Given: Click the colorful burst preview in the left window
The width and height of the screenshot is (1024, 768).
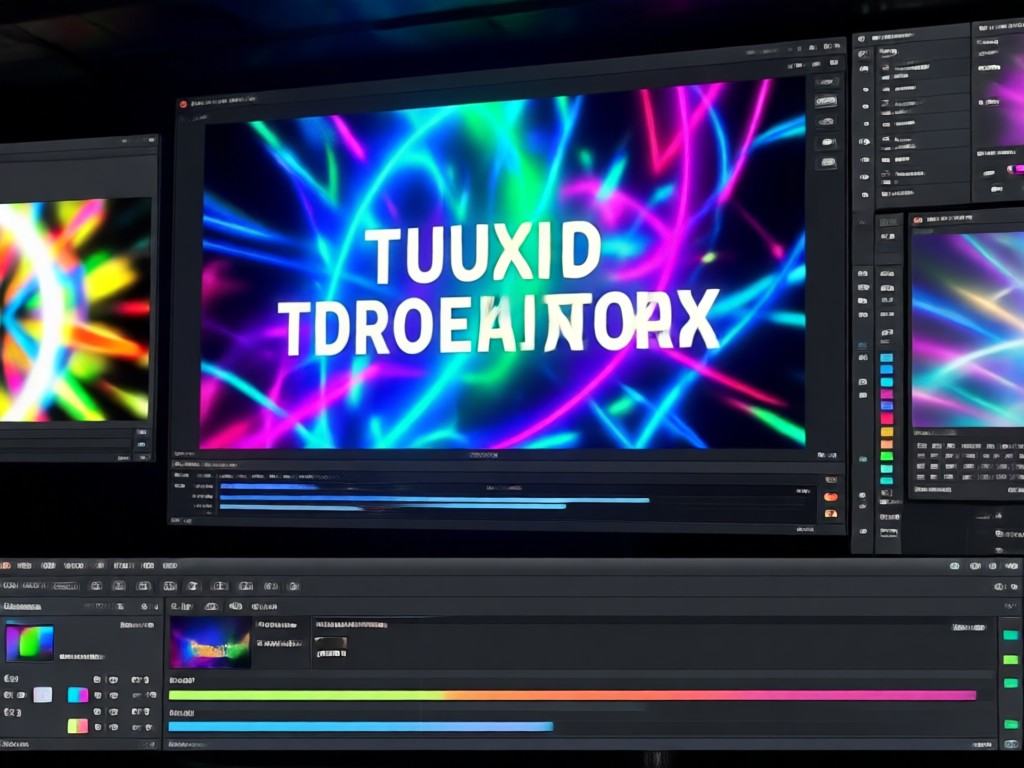Looking at the screenshot, I should (74, 310).
